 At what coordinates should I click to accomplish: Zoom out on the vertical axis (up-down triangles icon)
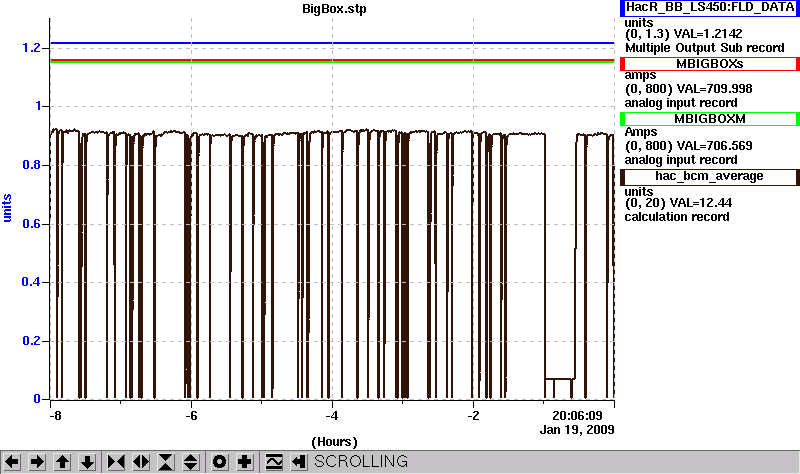click(191, 462)
